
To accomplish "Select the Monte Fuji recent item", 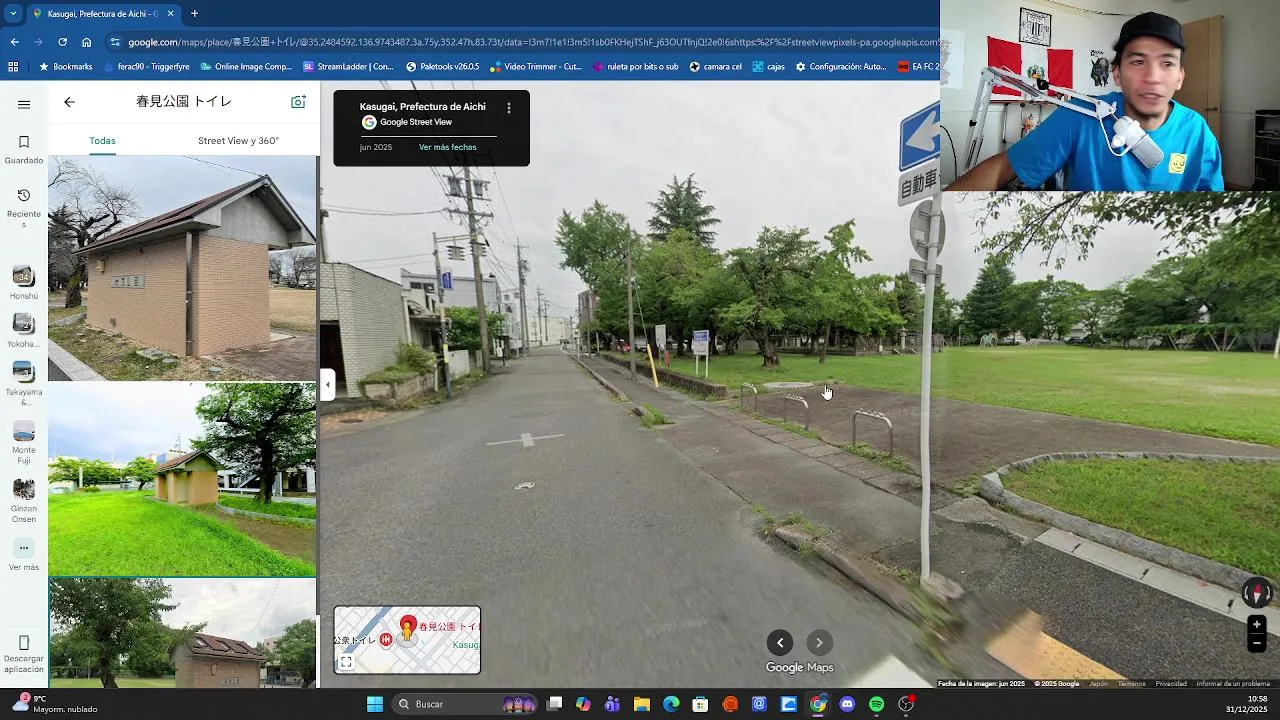I will pyautogui.click(x=24, y=442).
